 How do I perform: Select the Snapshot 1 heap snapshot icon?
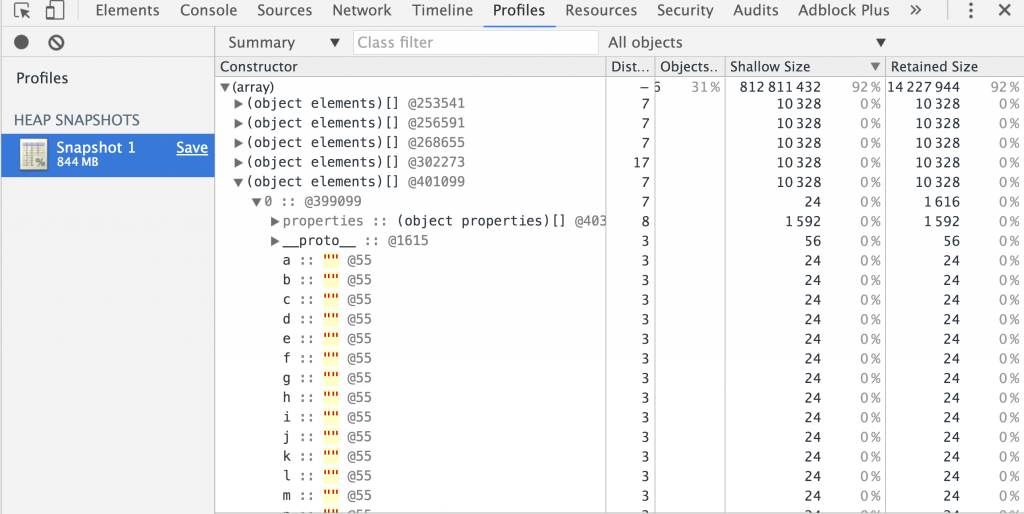(x=33, y=155)
